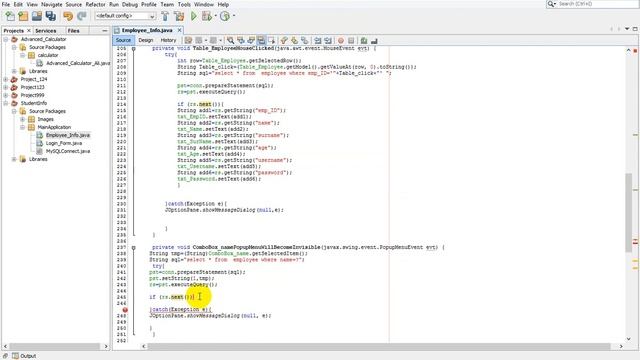Viewport: 640px width, 360px height.
Task: Click the Uncomment icon in editor toolbar
Action: [374, 40]
